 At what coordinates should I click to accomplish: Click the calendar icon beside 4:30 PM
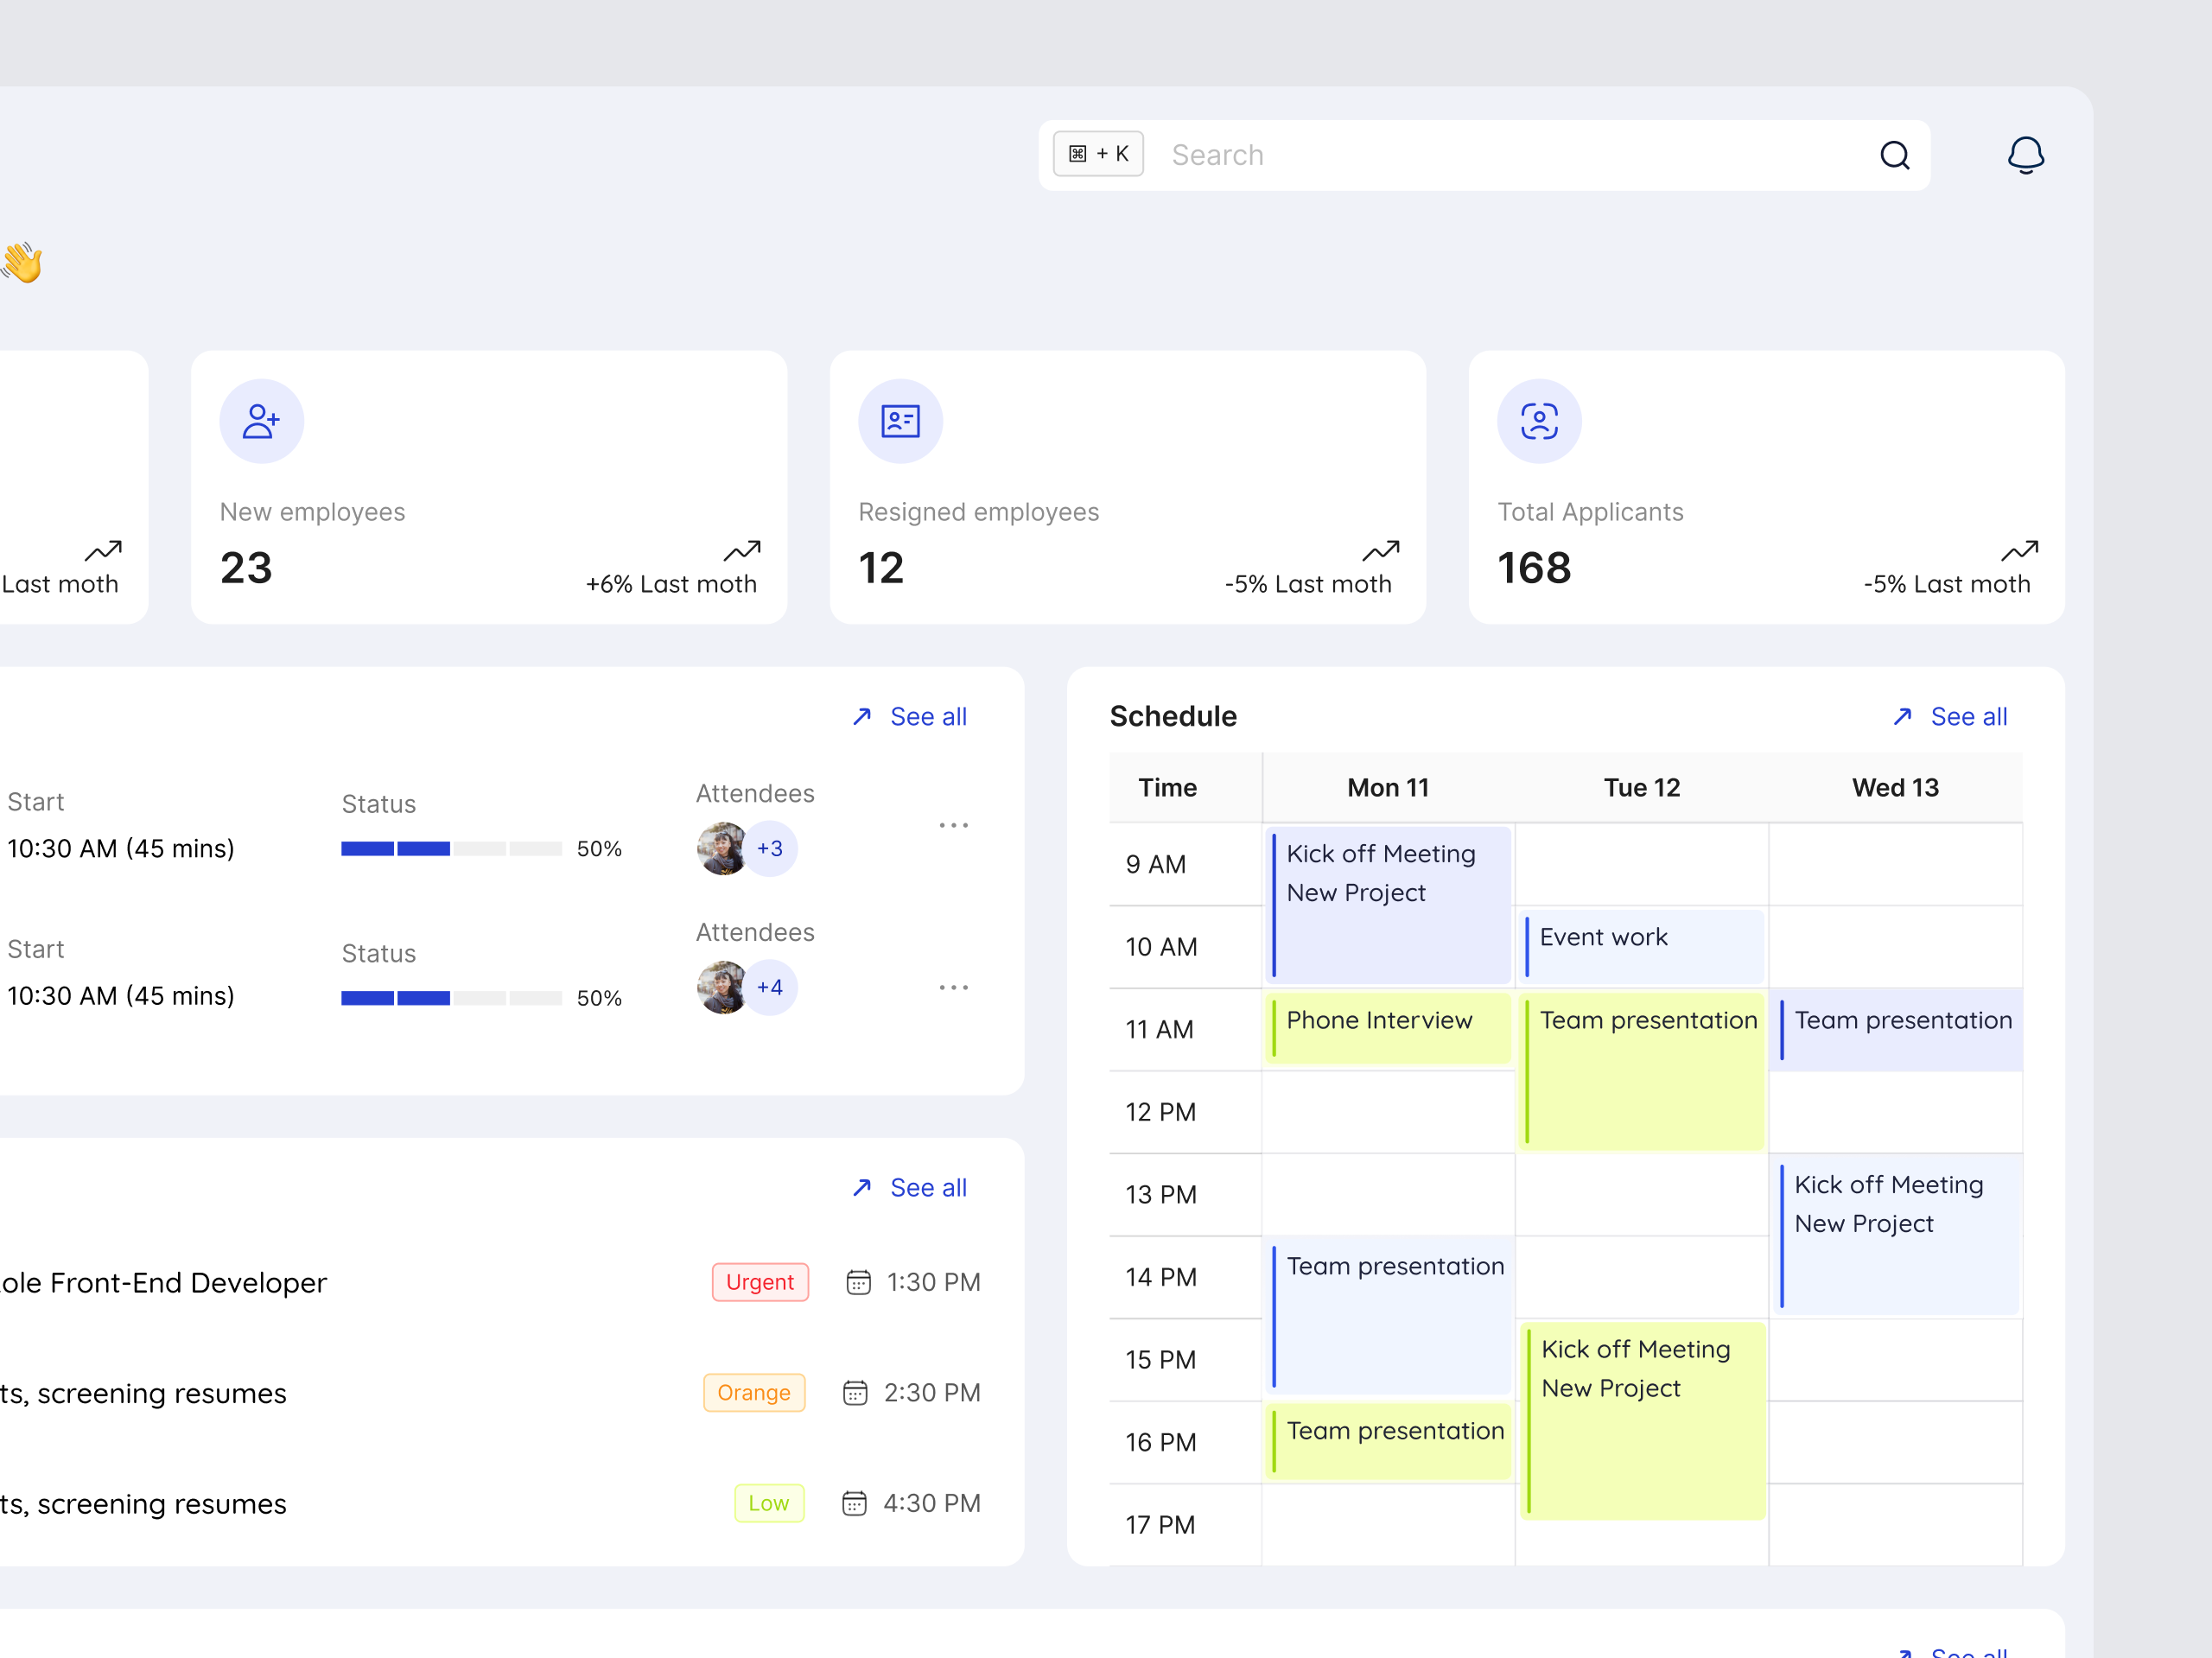coord(855,1503)
